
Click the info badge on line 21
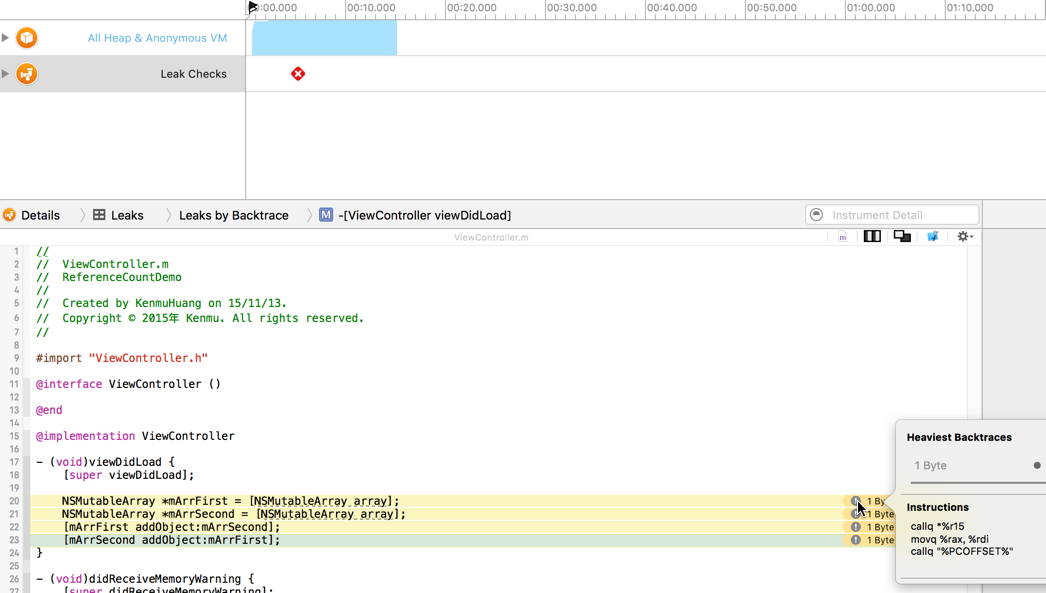pyautogui.click(x=855, y=514)
